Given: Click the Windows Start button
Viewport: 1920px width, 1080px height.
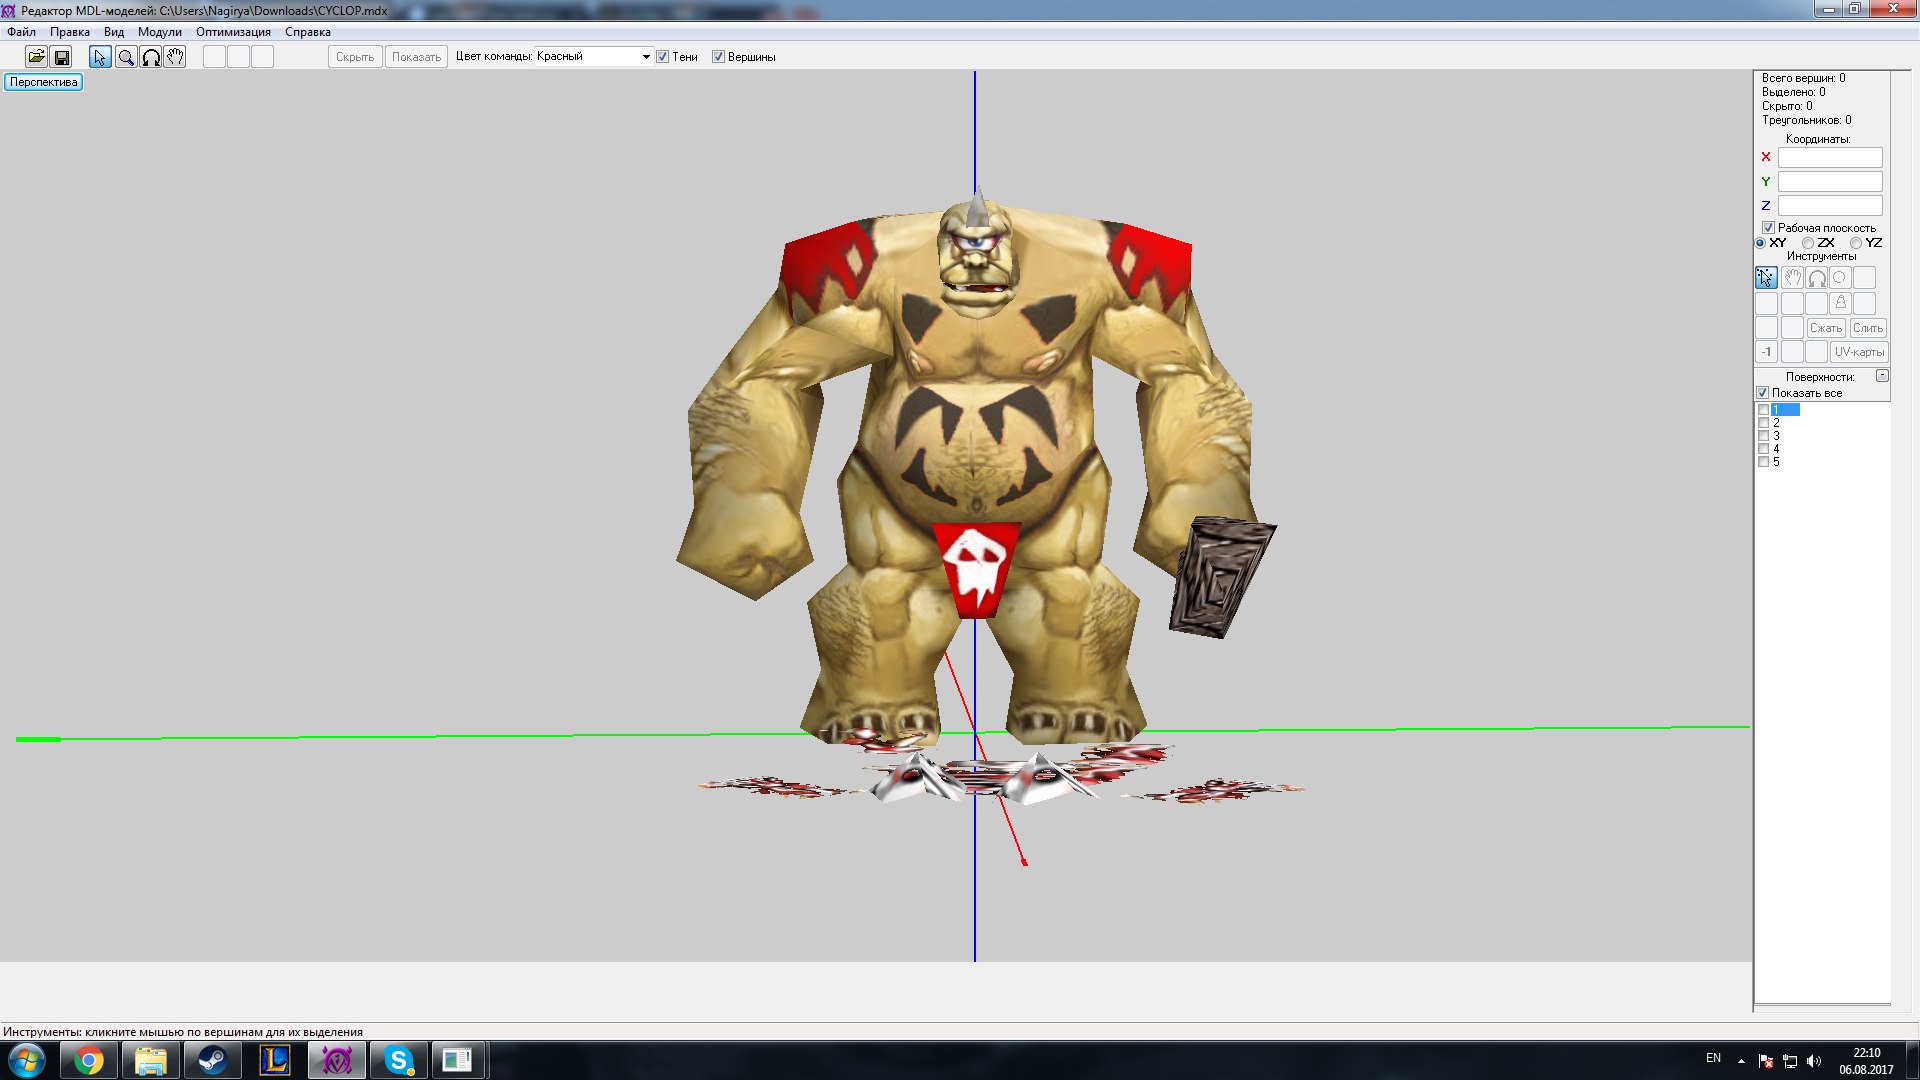Looking at the screenshot, I should (26, 1060).
